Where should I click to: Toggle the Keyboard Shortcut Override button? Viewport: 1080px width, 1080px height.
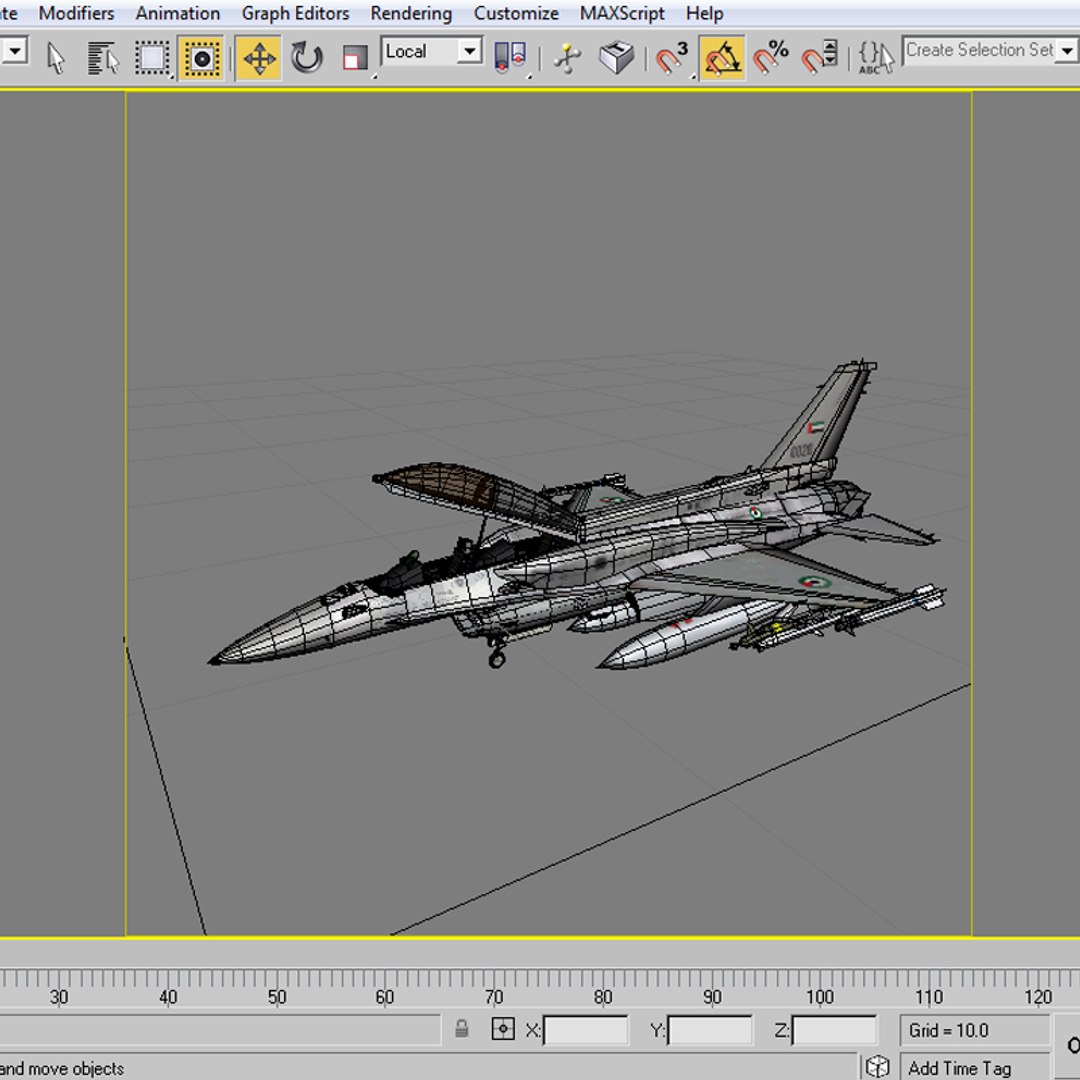point(616,58)
